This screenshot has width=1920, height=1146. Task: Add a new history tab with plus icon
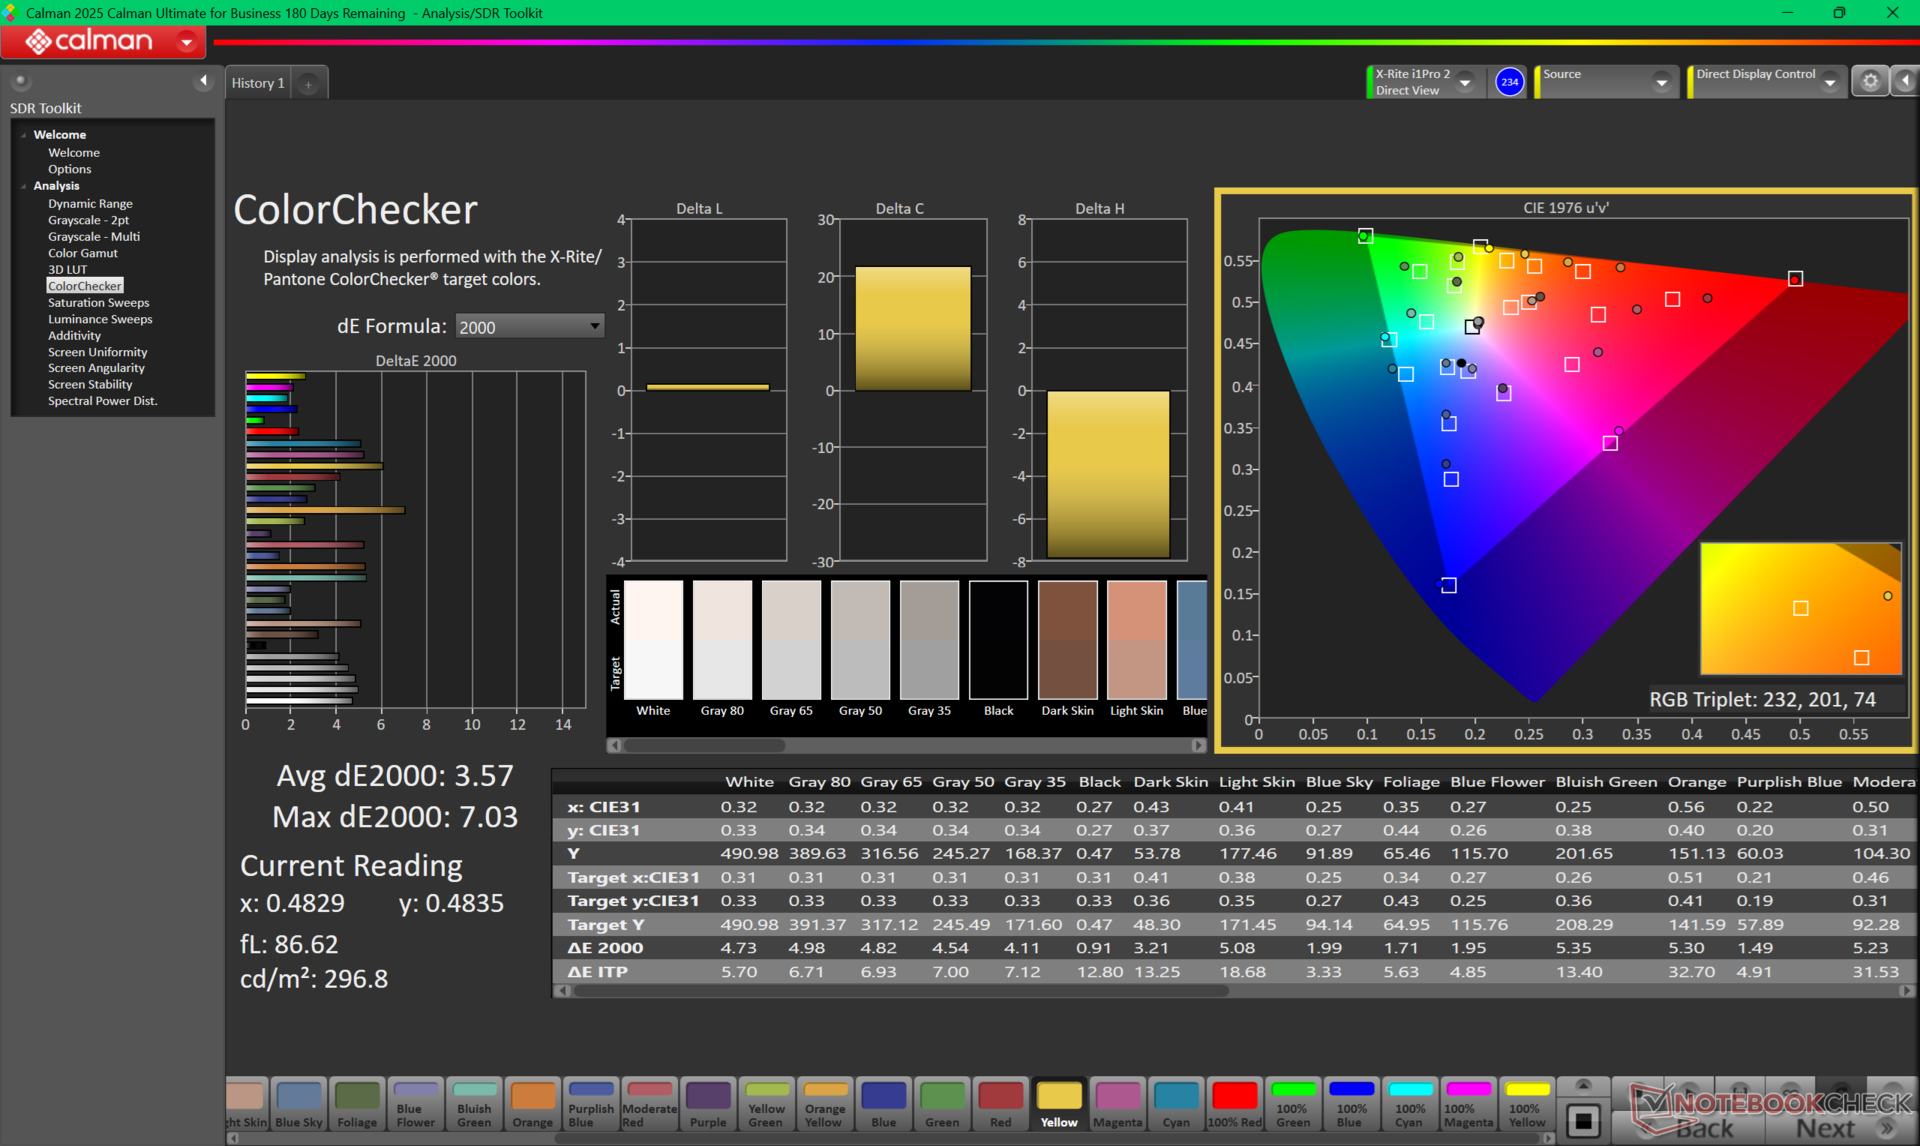[x=309, y=84]
